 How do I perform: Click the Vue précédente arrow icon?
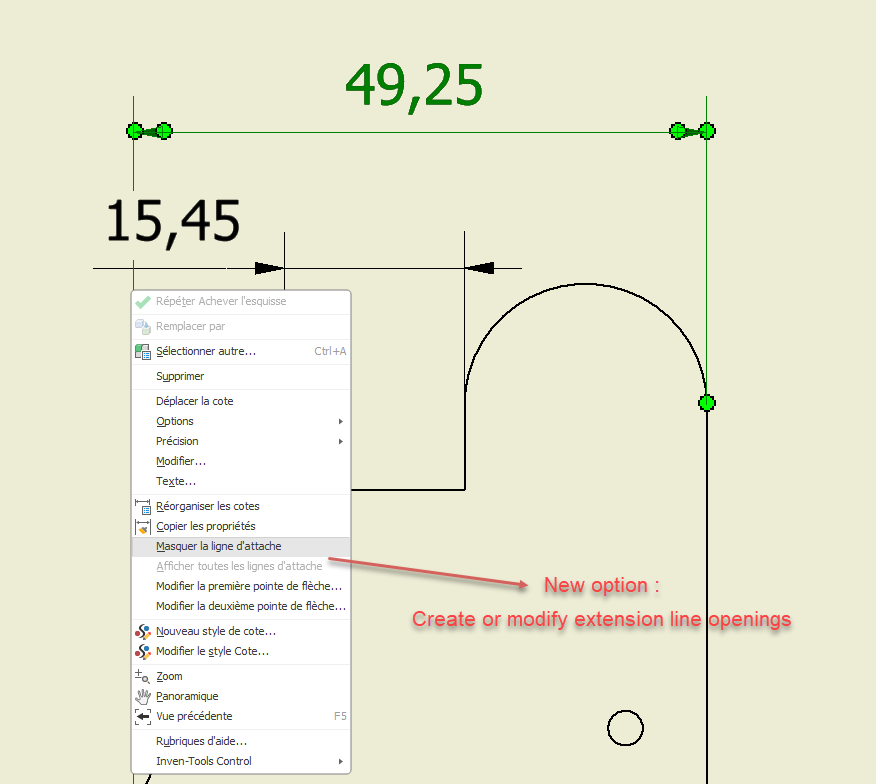[x=141, y=716]
